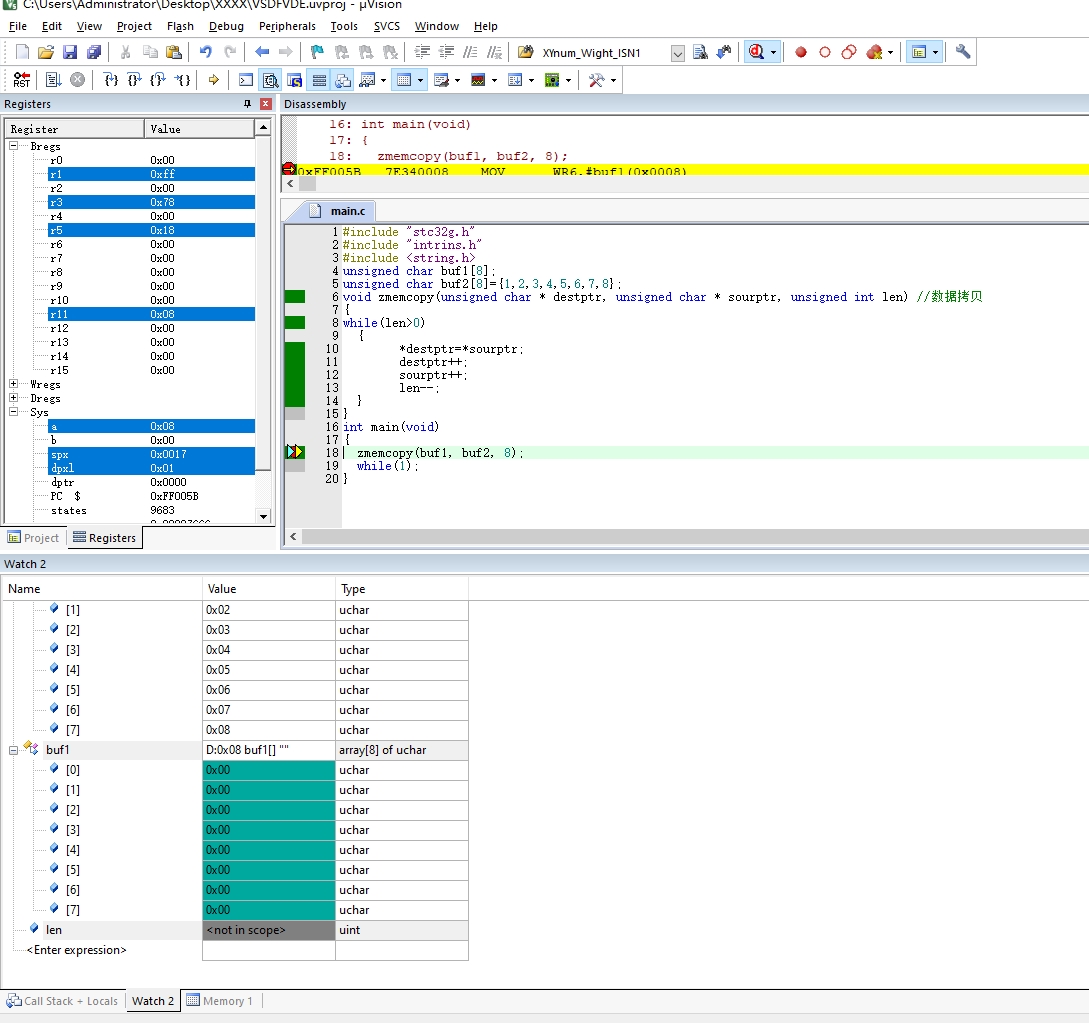Click the Undo arrow icon
The width and height of the screenshot is (1089, 1023).
pos(206,52)
